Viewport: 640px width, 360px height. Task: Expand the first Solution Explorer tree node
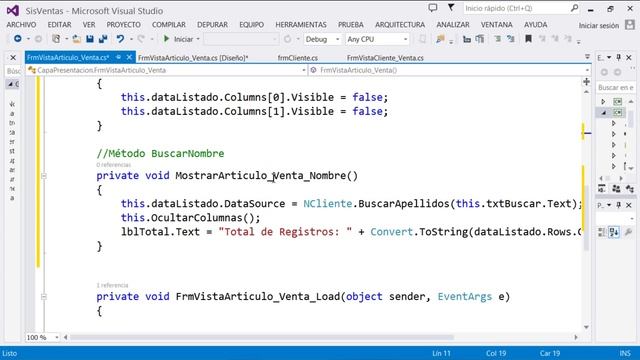click(x=603, y=101)
